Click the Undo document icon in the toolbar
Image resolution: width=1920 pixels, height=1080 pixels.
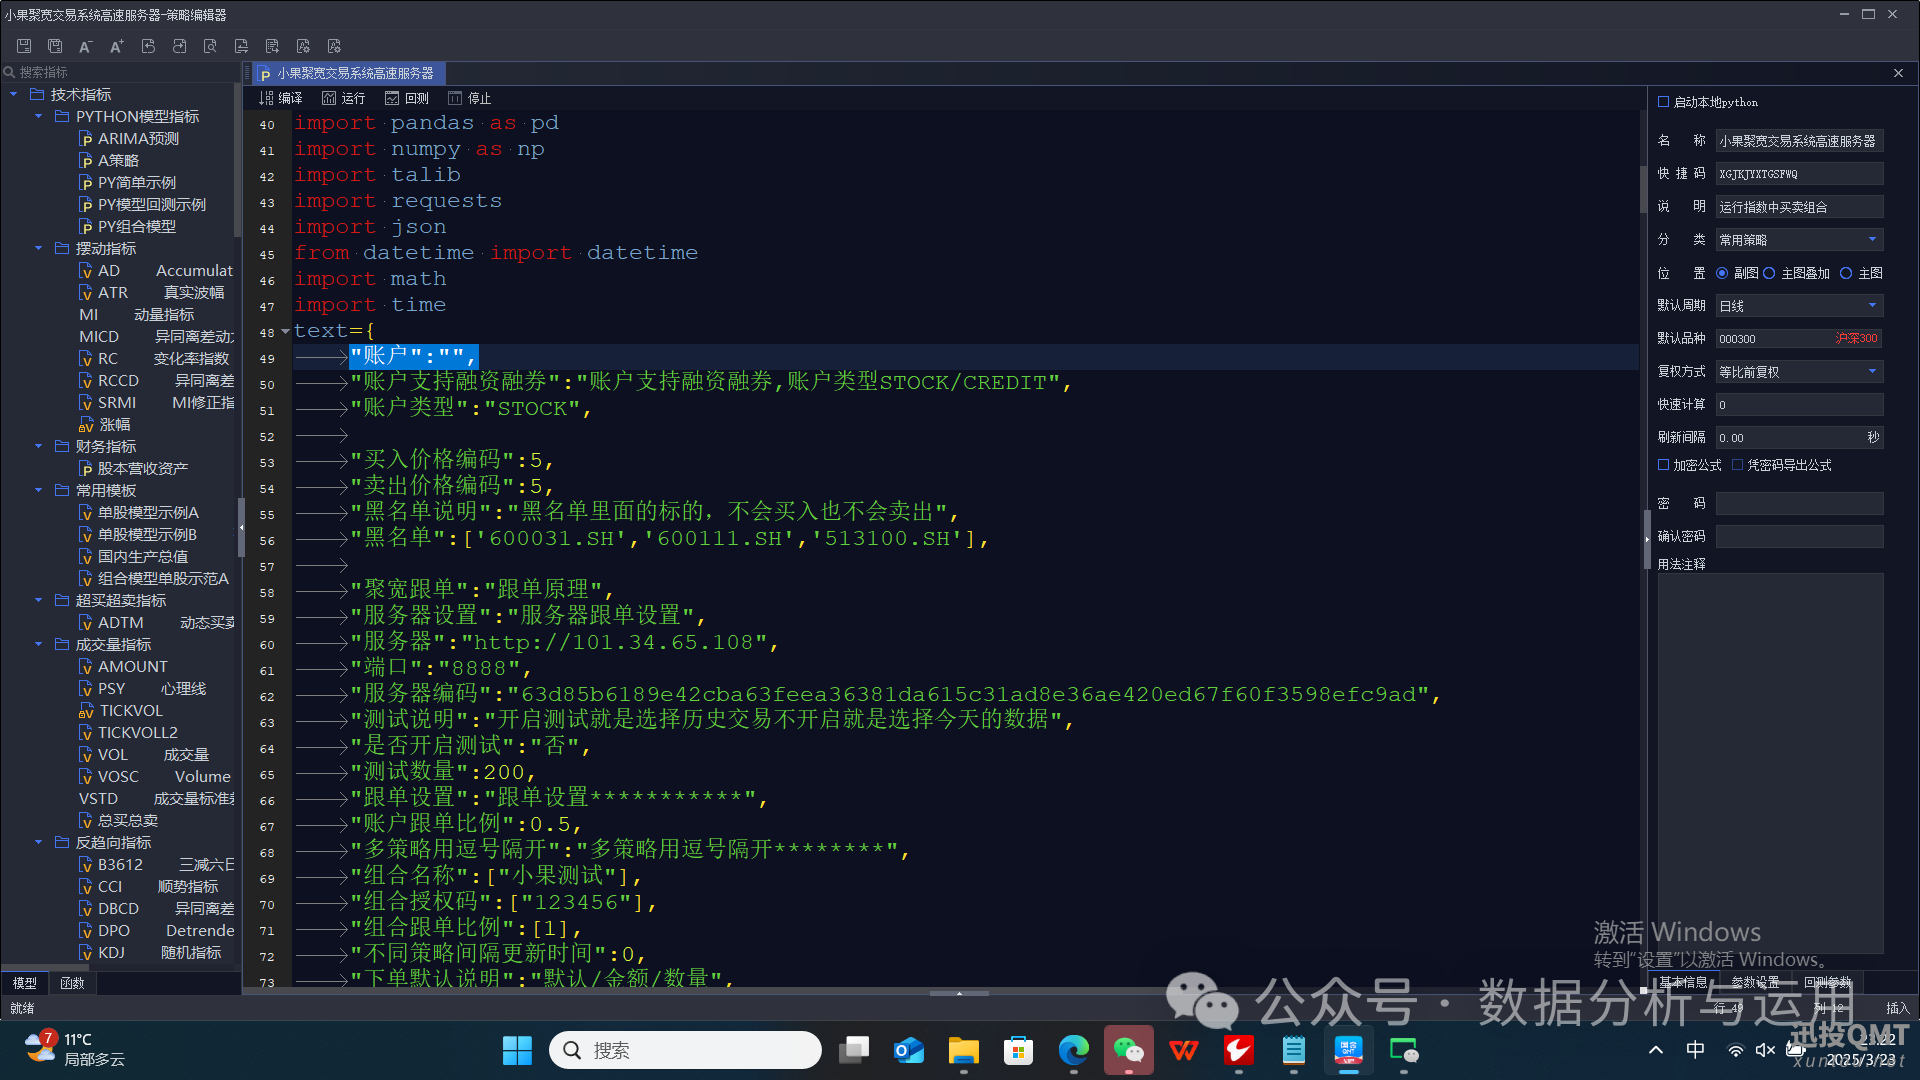pyautogui.click(x=148, y=46)
